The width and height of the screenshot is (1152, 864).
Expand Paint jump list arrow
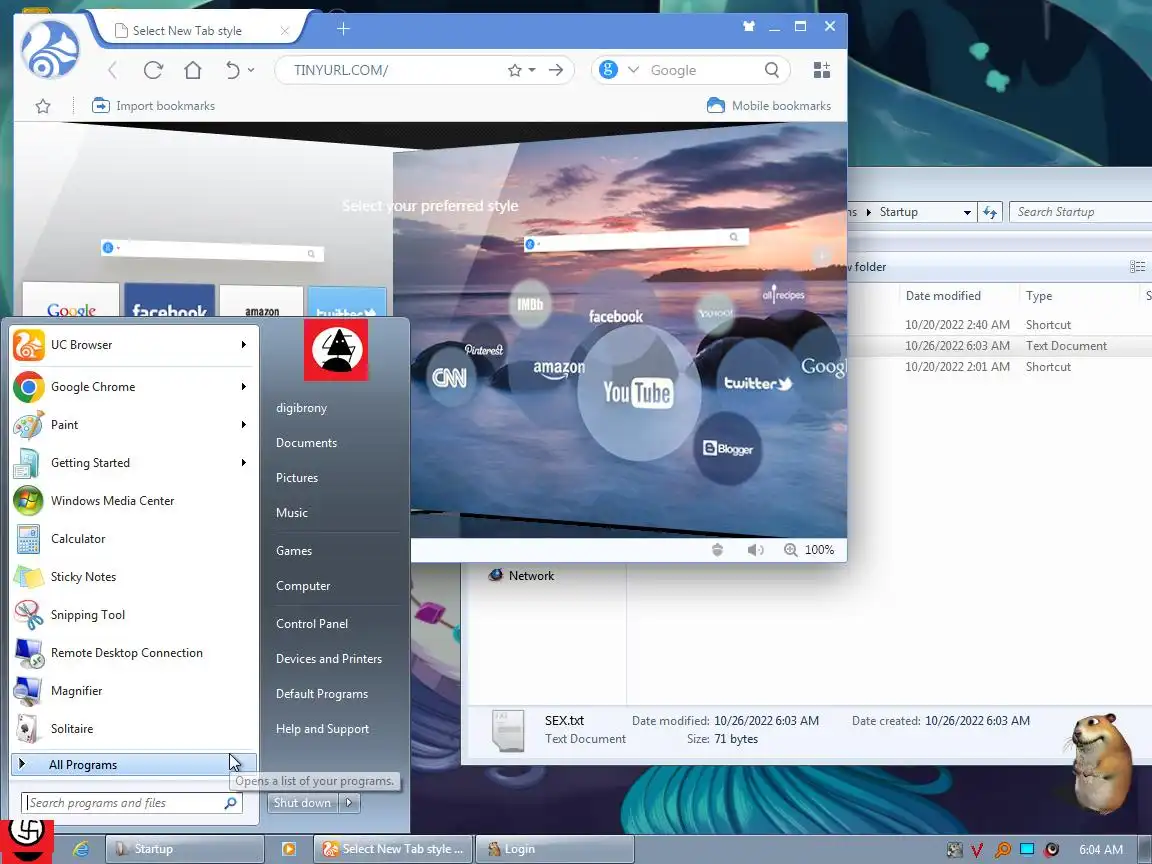point(243,425)
